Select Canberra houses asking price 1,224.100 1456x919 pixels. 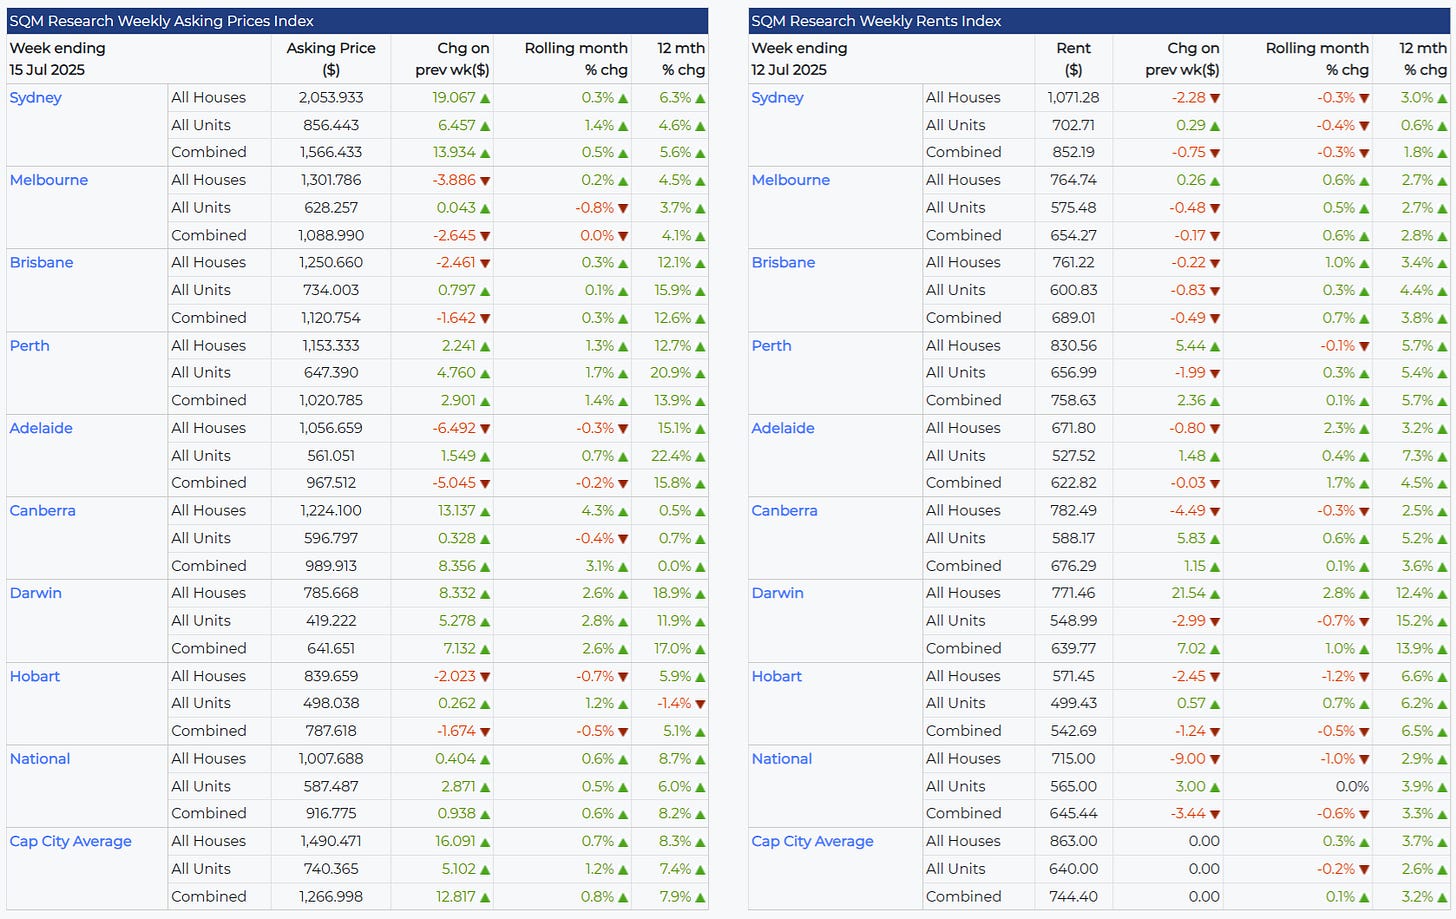click(331, 510)
